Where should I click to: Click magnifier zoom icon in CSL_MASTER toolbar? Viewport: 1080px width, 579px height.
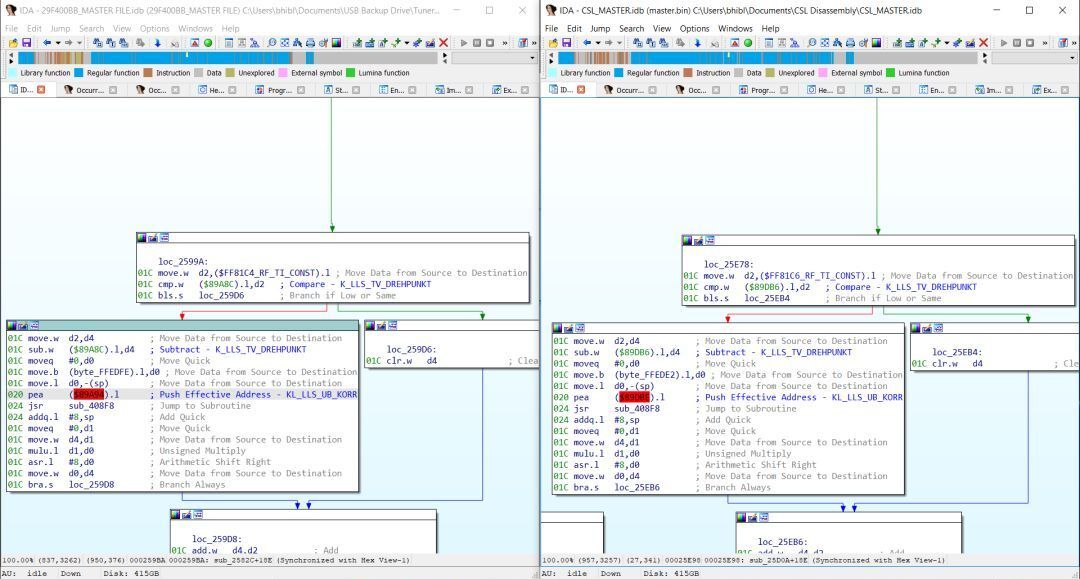coord(811,43)
